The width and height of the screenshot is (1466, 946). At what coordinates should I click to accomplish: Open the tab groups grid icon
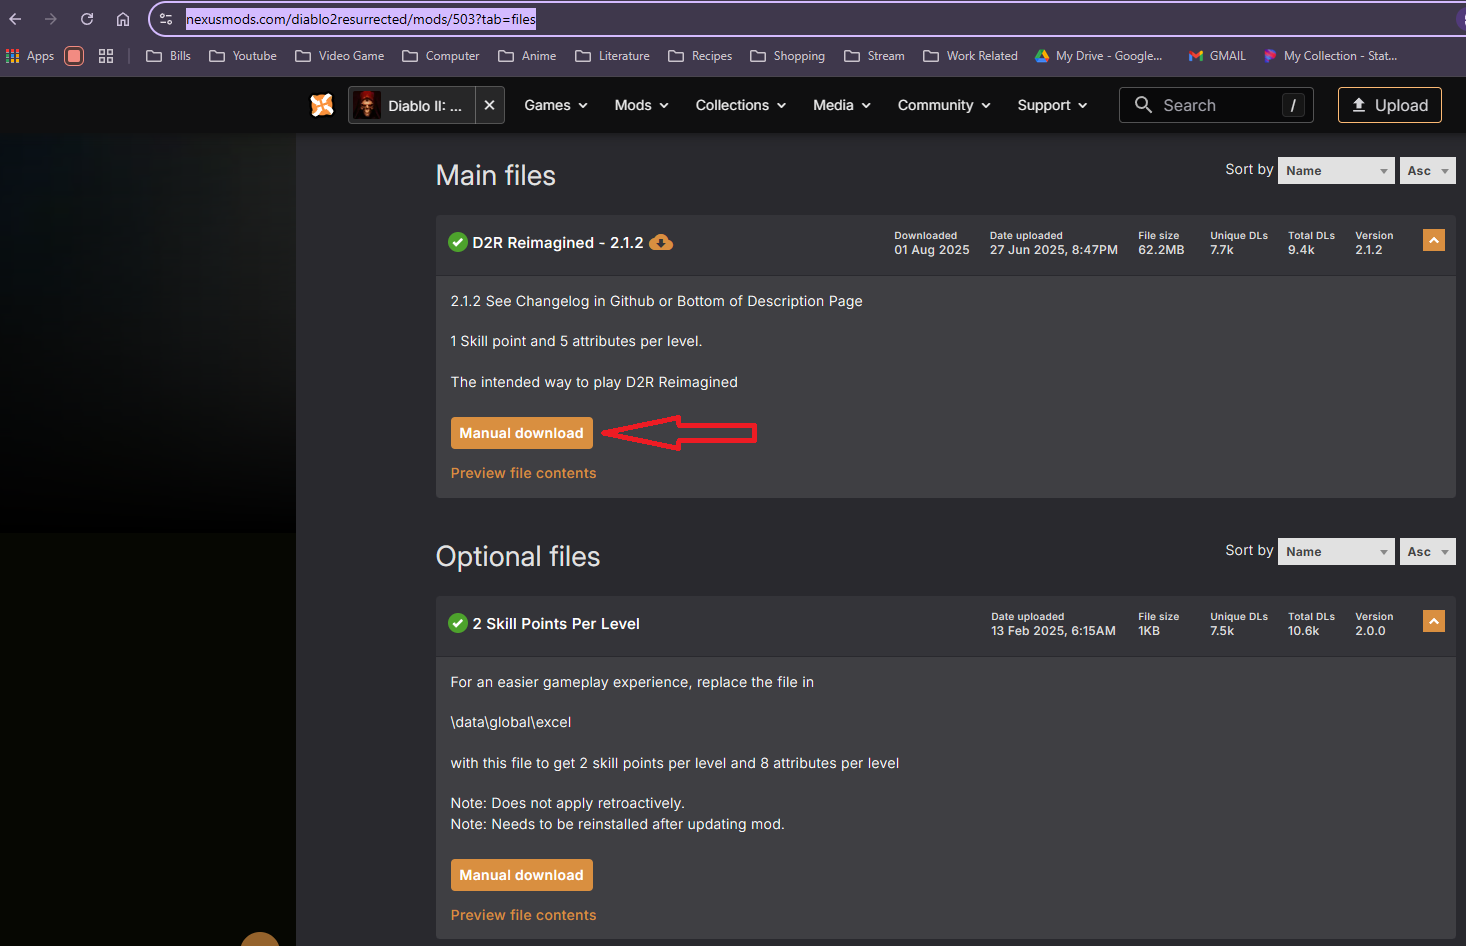click(106, 56)
